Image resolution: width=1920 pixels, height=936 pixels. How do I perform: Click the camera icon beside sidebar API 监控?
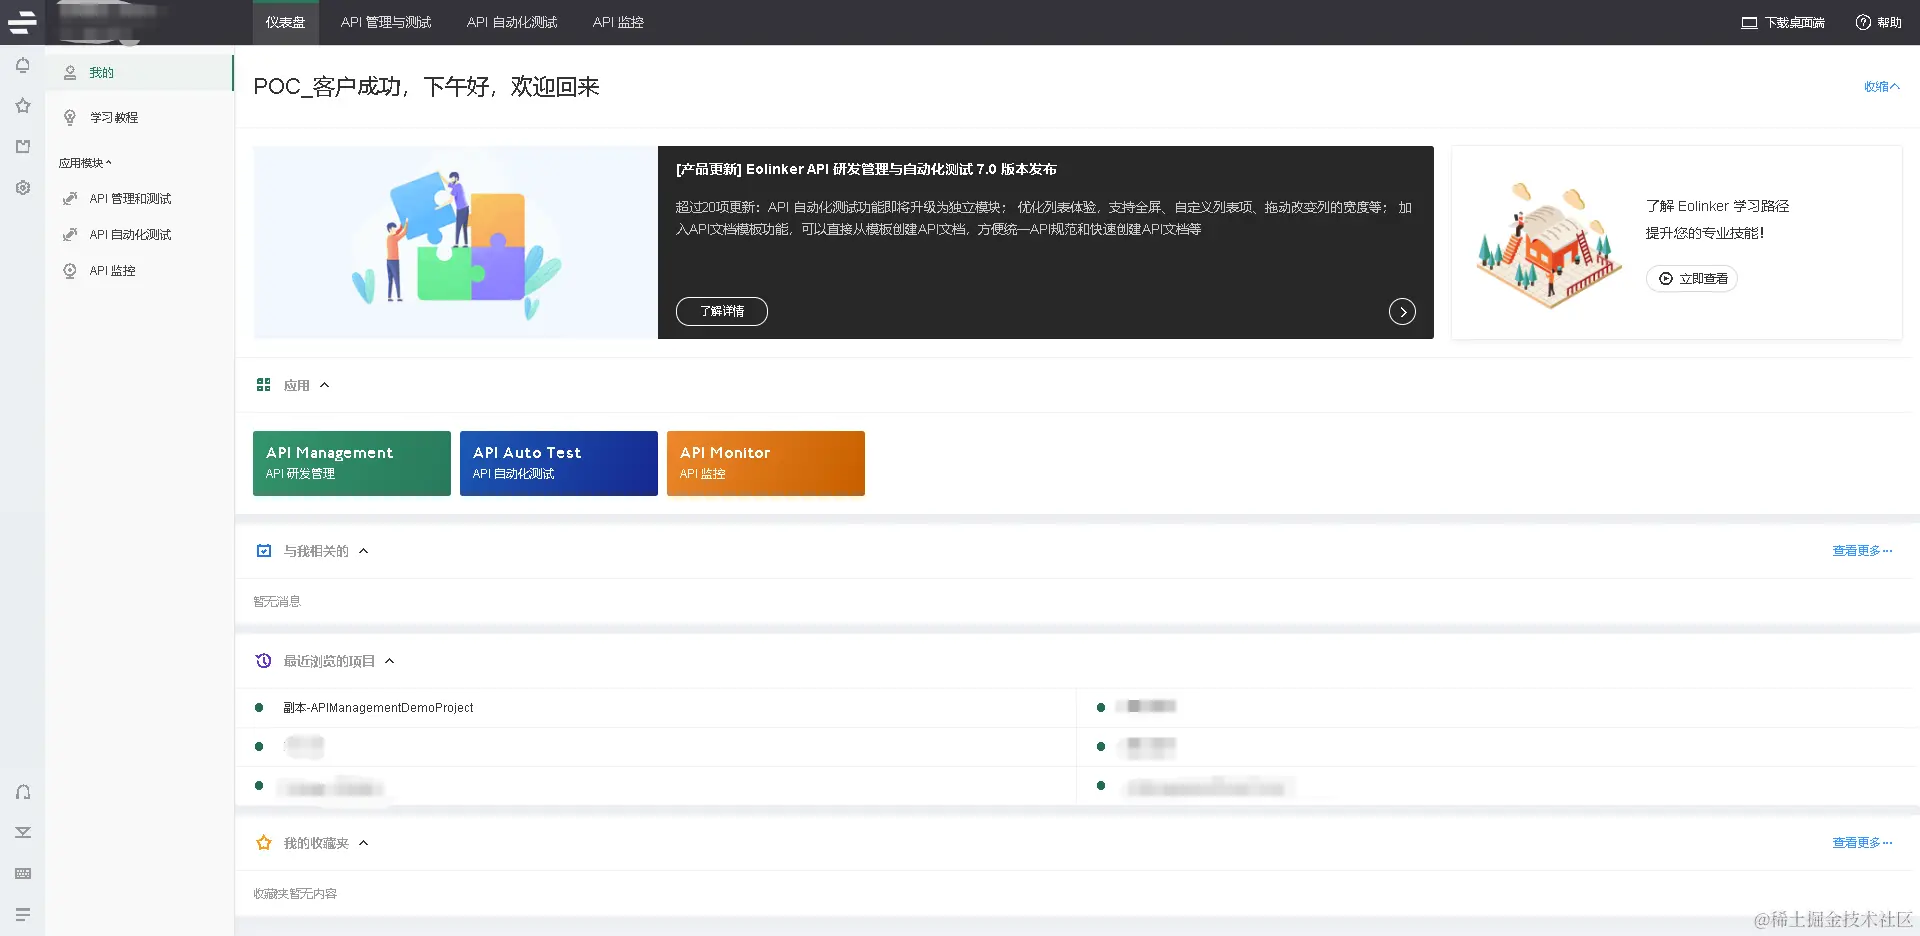tap(70, 271)
